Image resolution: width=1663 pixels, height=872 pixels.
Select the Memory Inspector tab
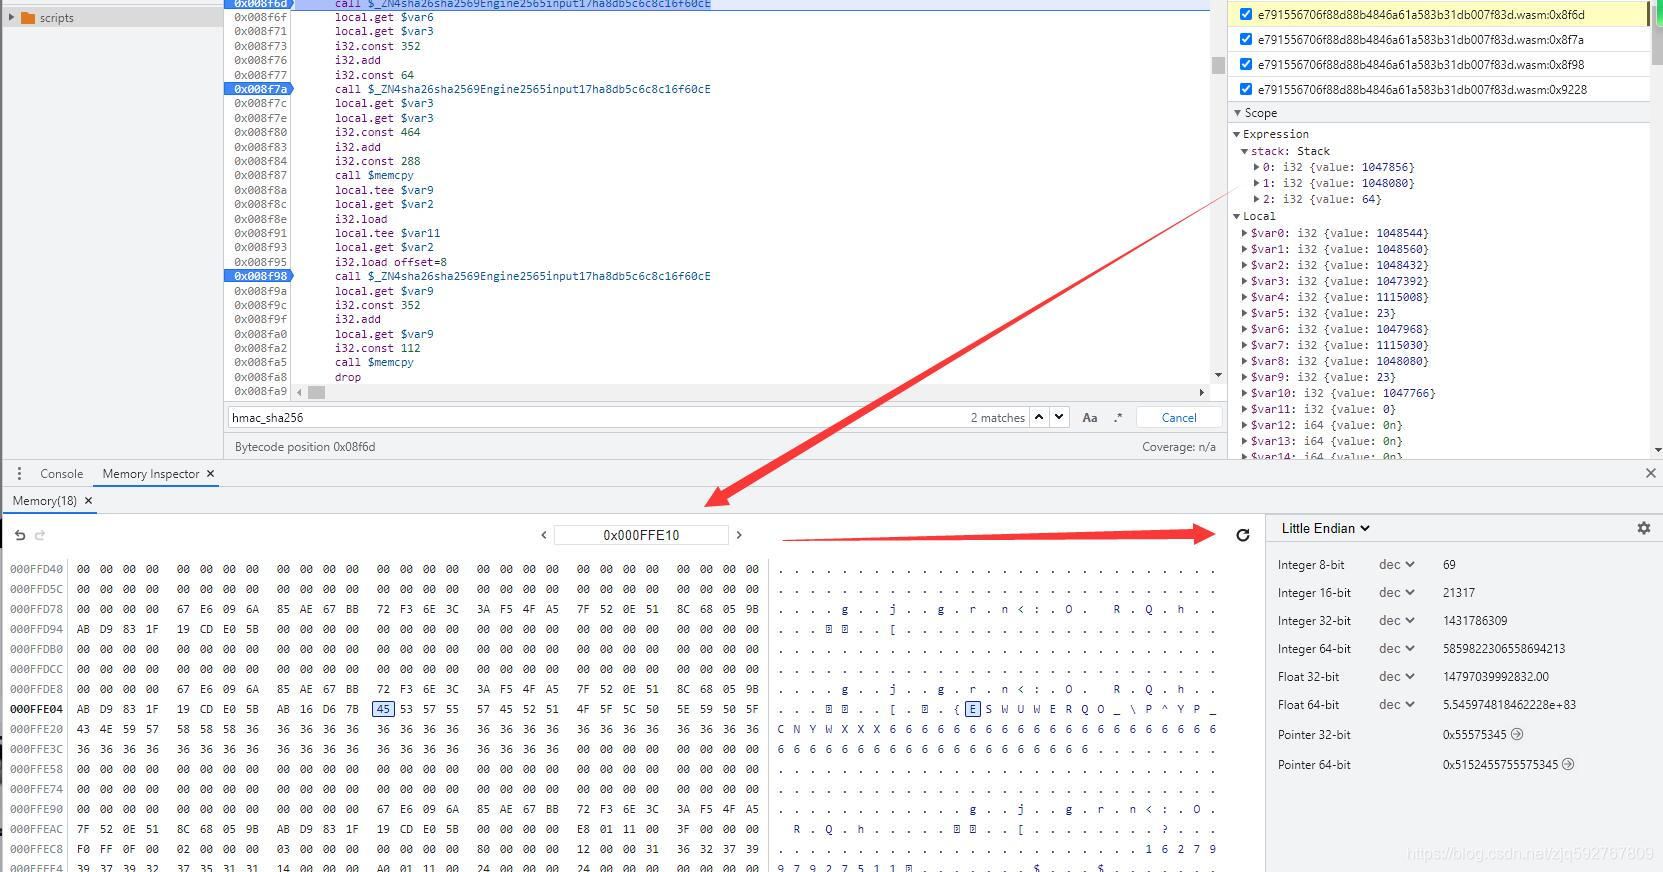click(x=151, y=474)
